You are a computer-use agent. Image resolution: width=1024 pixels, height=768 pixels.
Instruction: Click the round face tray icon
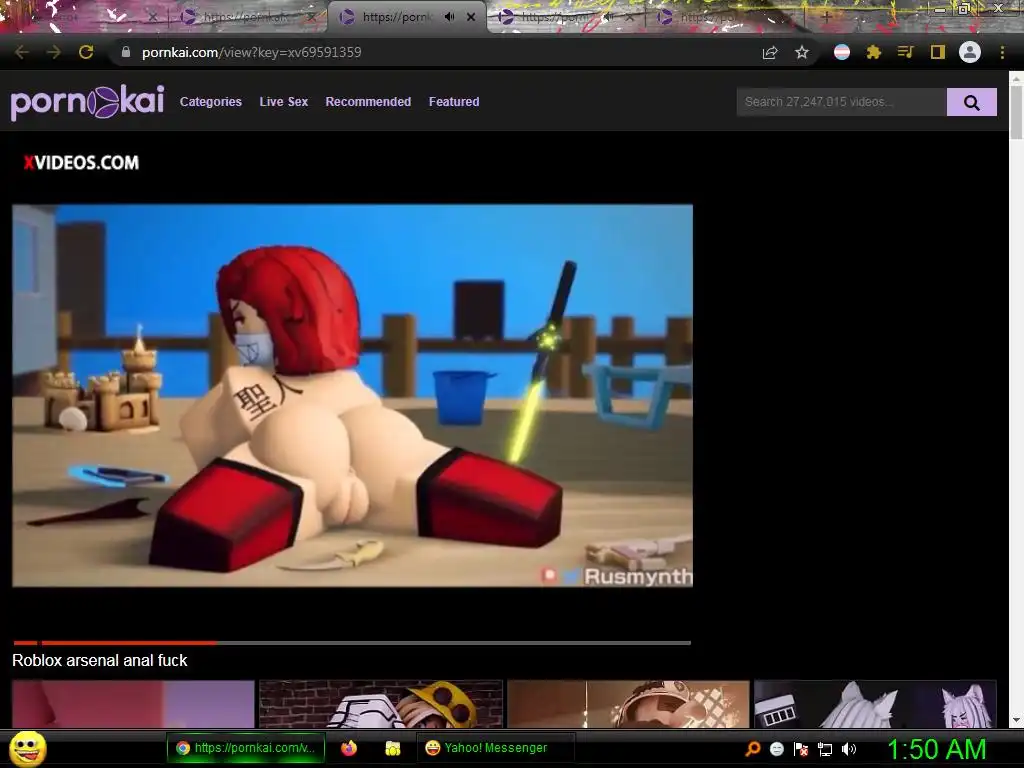776,749
